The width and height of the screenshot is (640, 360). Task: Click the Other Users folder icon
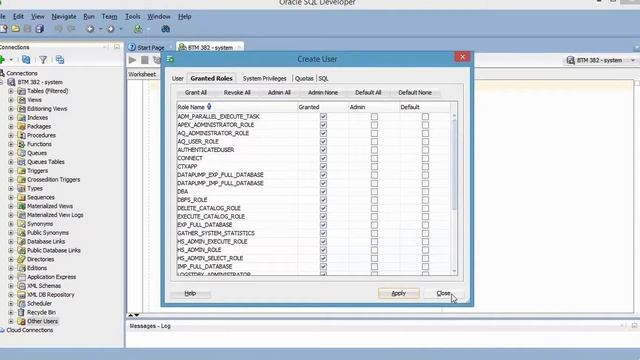click(x=22, y=321)
